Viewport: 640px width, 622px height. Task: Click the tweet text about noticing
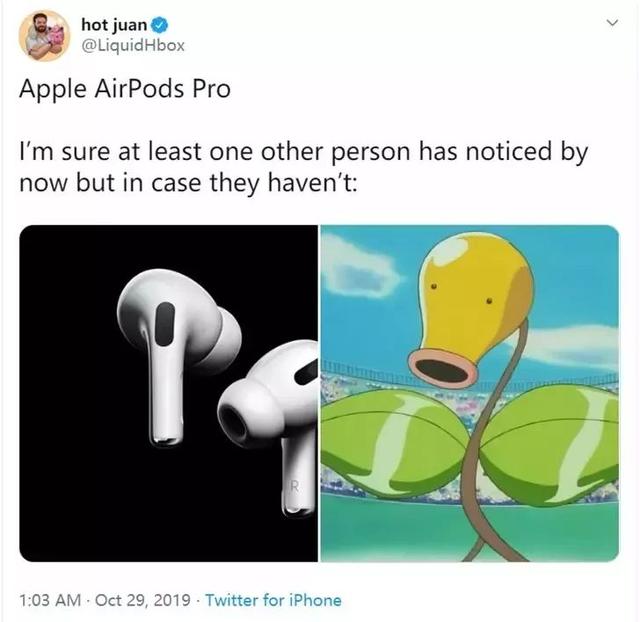coord(304,167)
